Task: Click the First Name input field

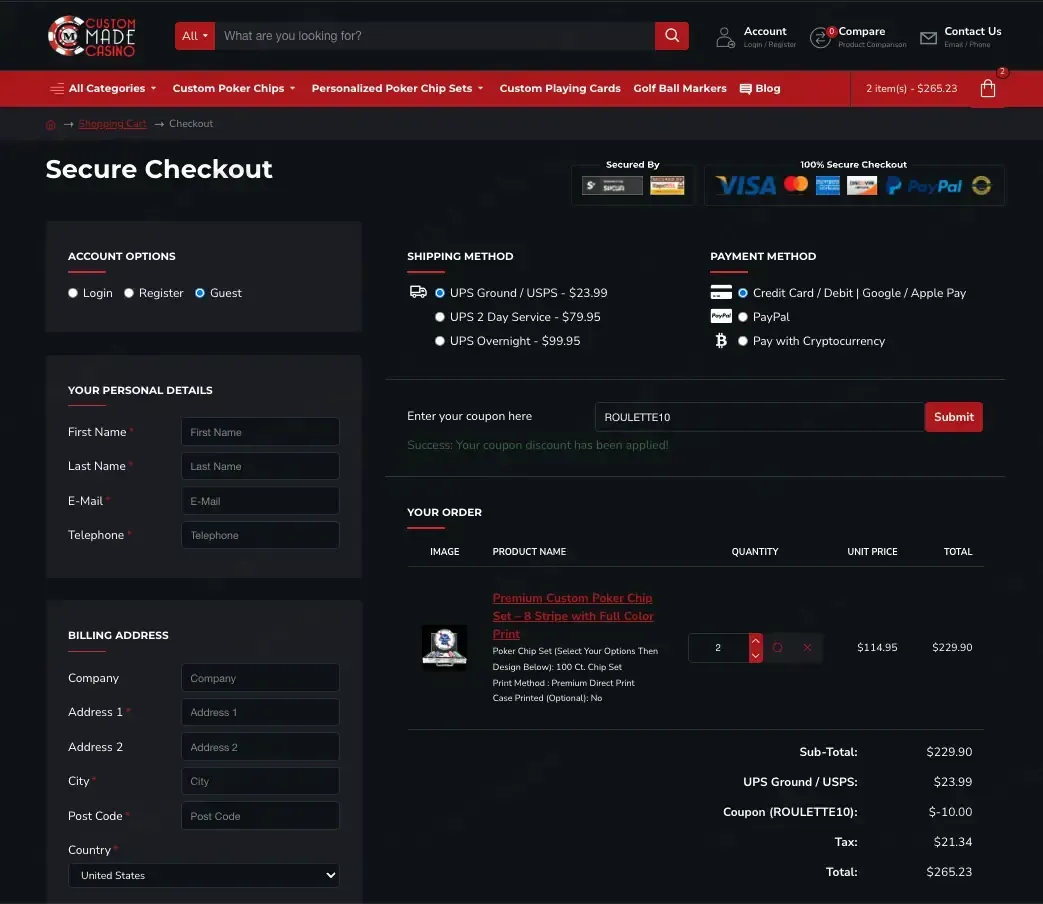Action: click(260, 432)
